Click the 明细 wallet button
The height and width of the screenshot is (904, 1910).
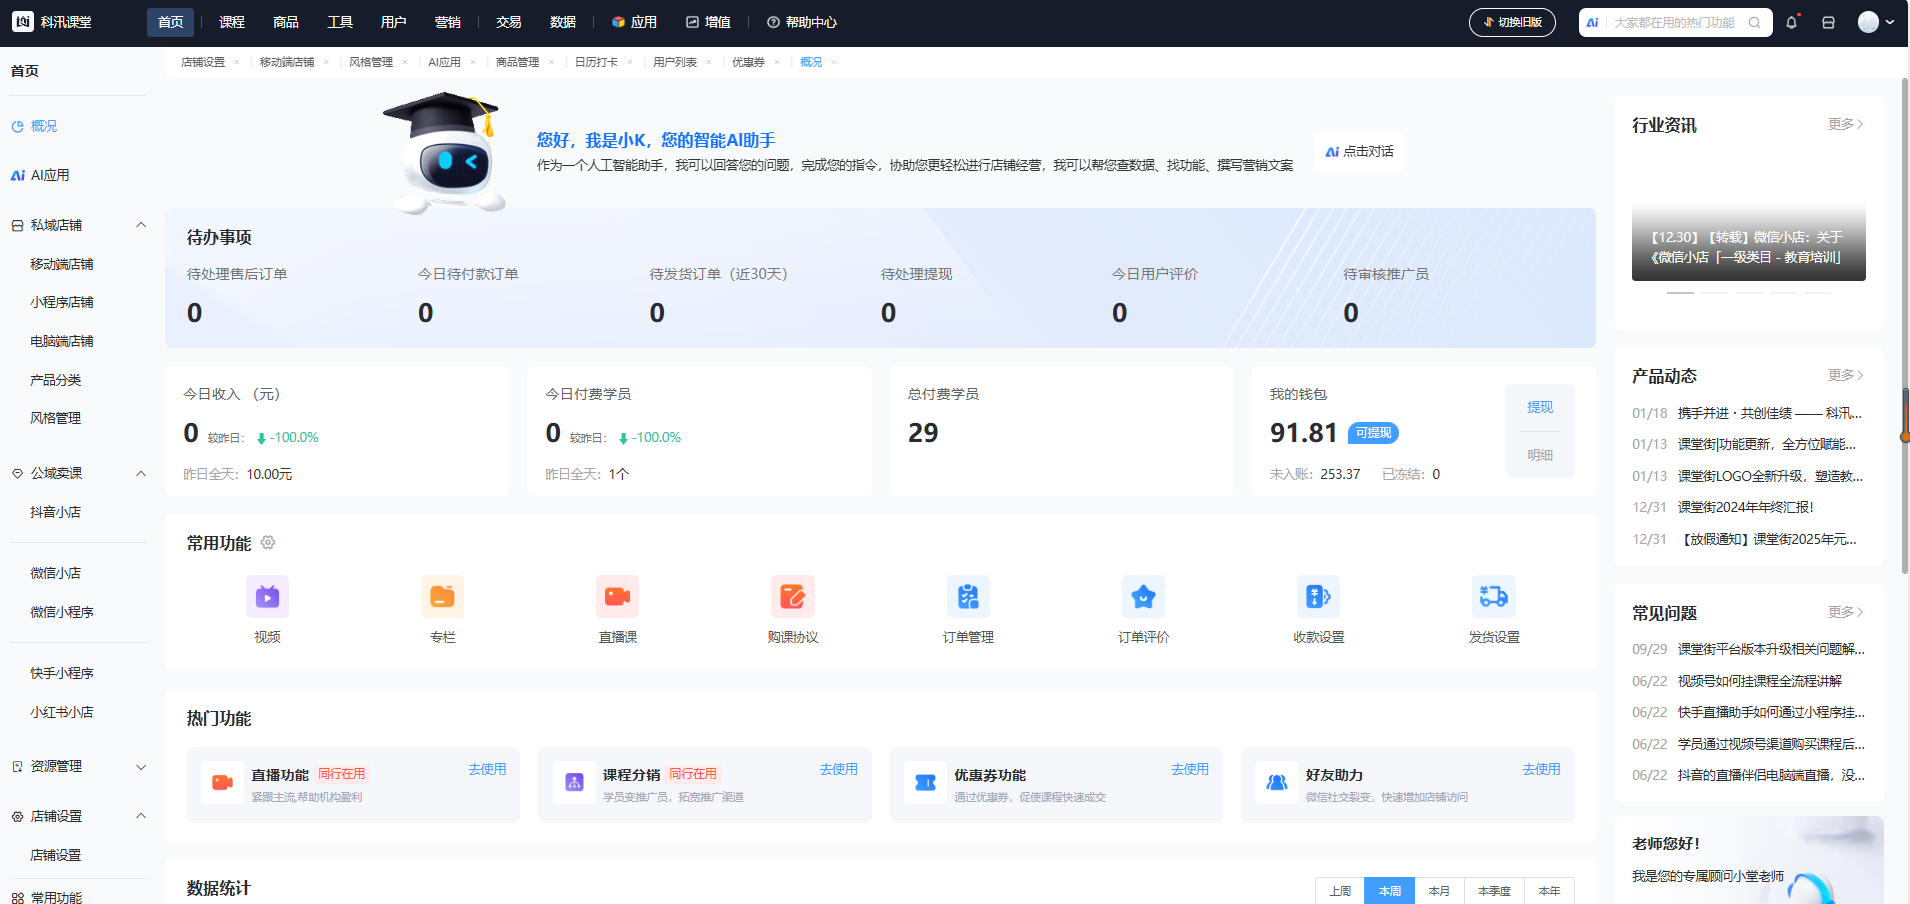(1540, 455)
